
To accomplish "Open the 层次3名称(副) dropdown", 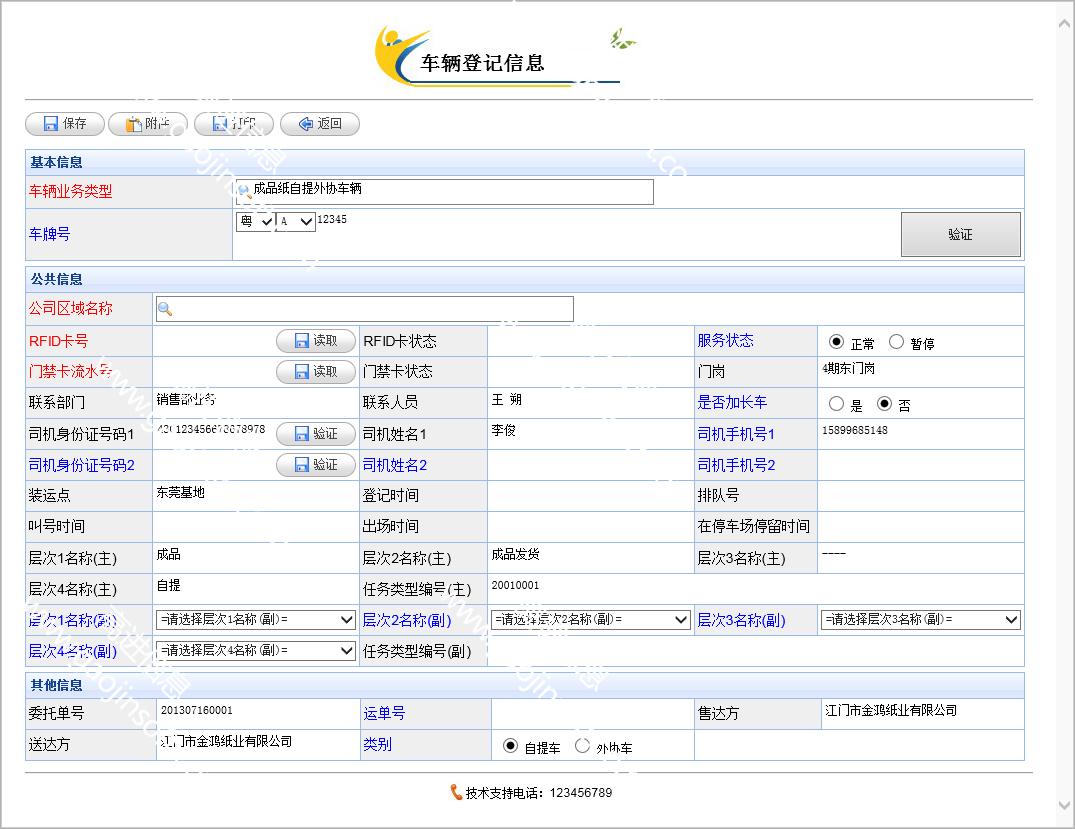I will coord(921,620).
